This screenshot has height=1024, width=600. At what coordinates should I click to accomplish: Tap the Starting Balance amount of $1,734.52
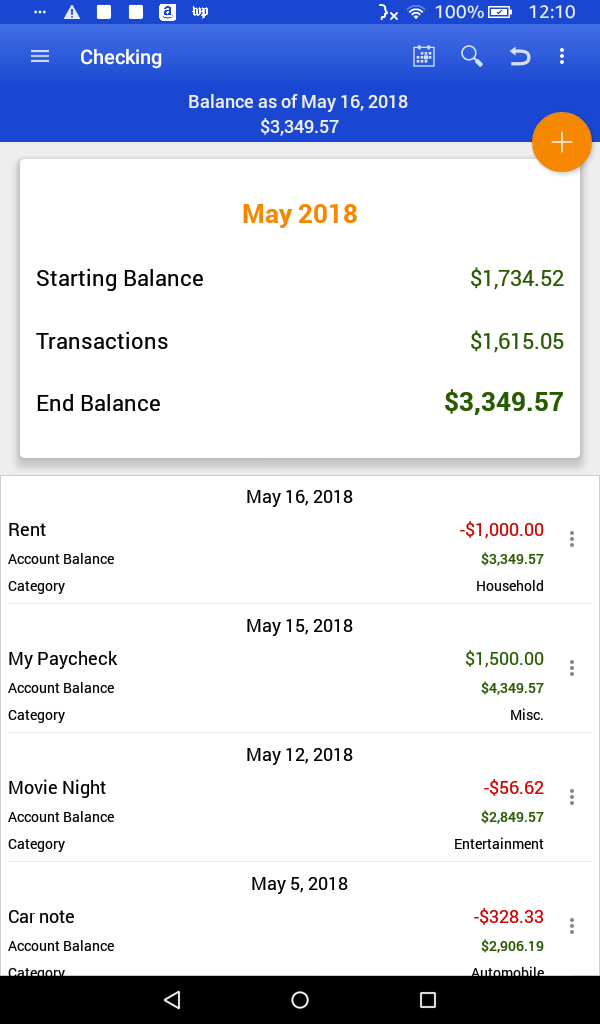(517, 278)
